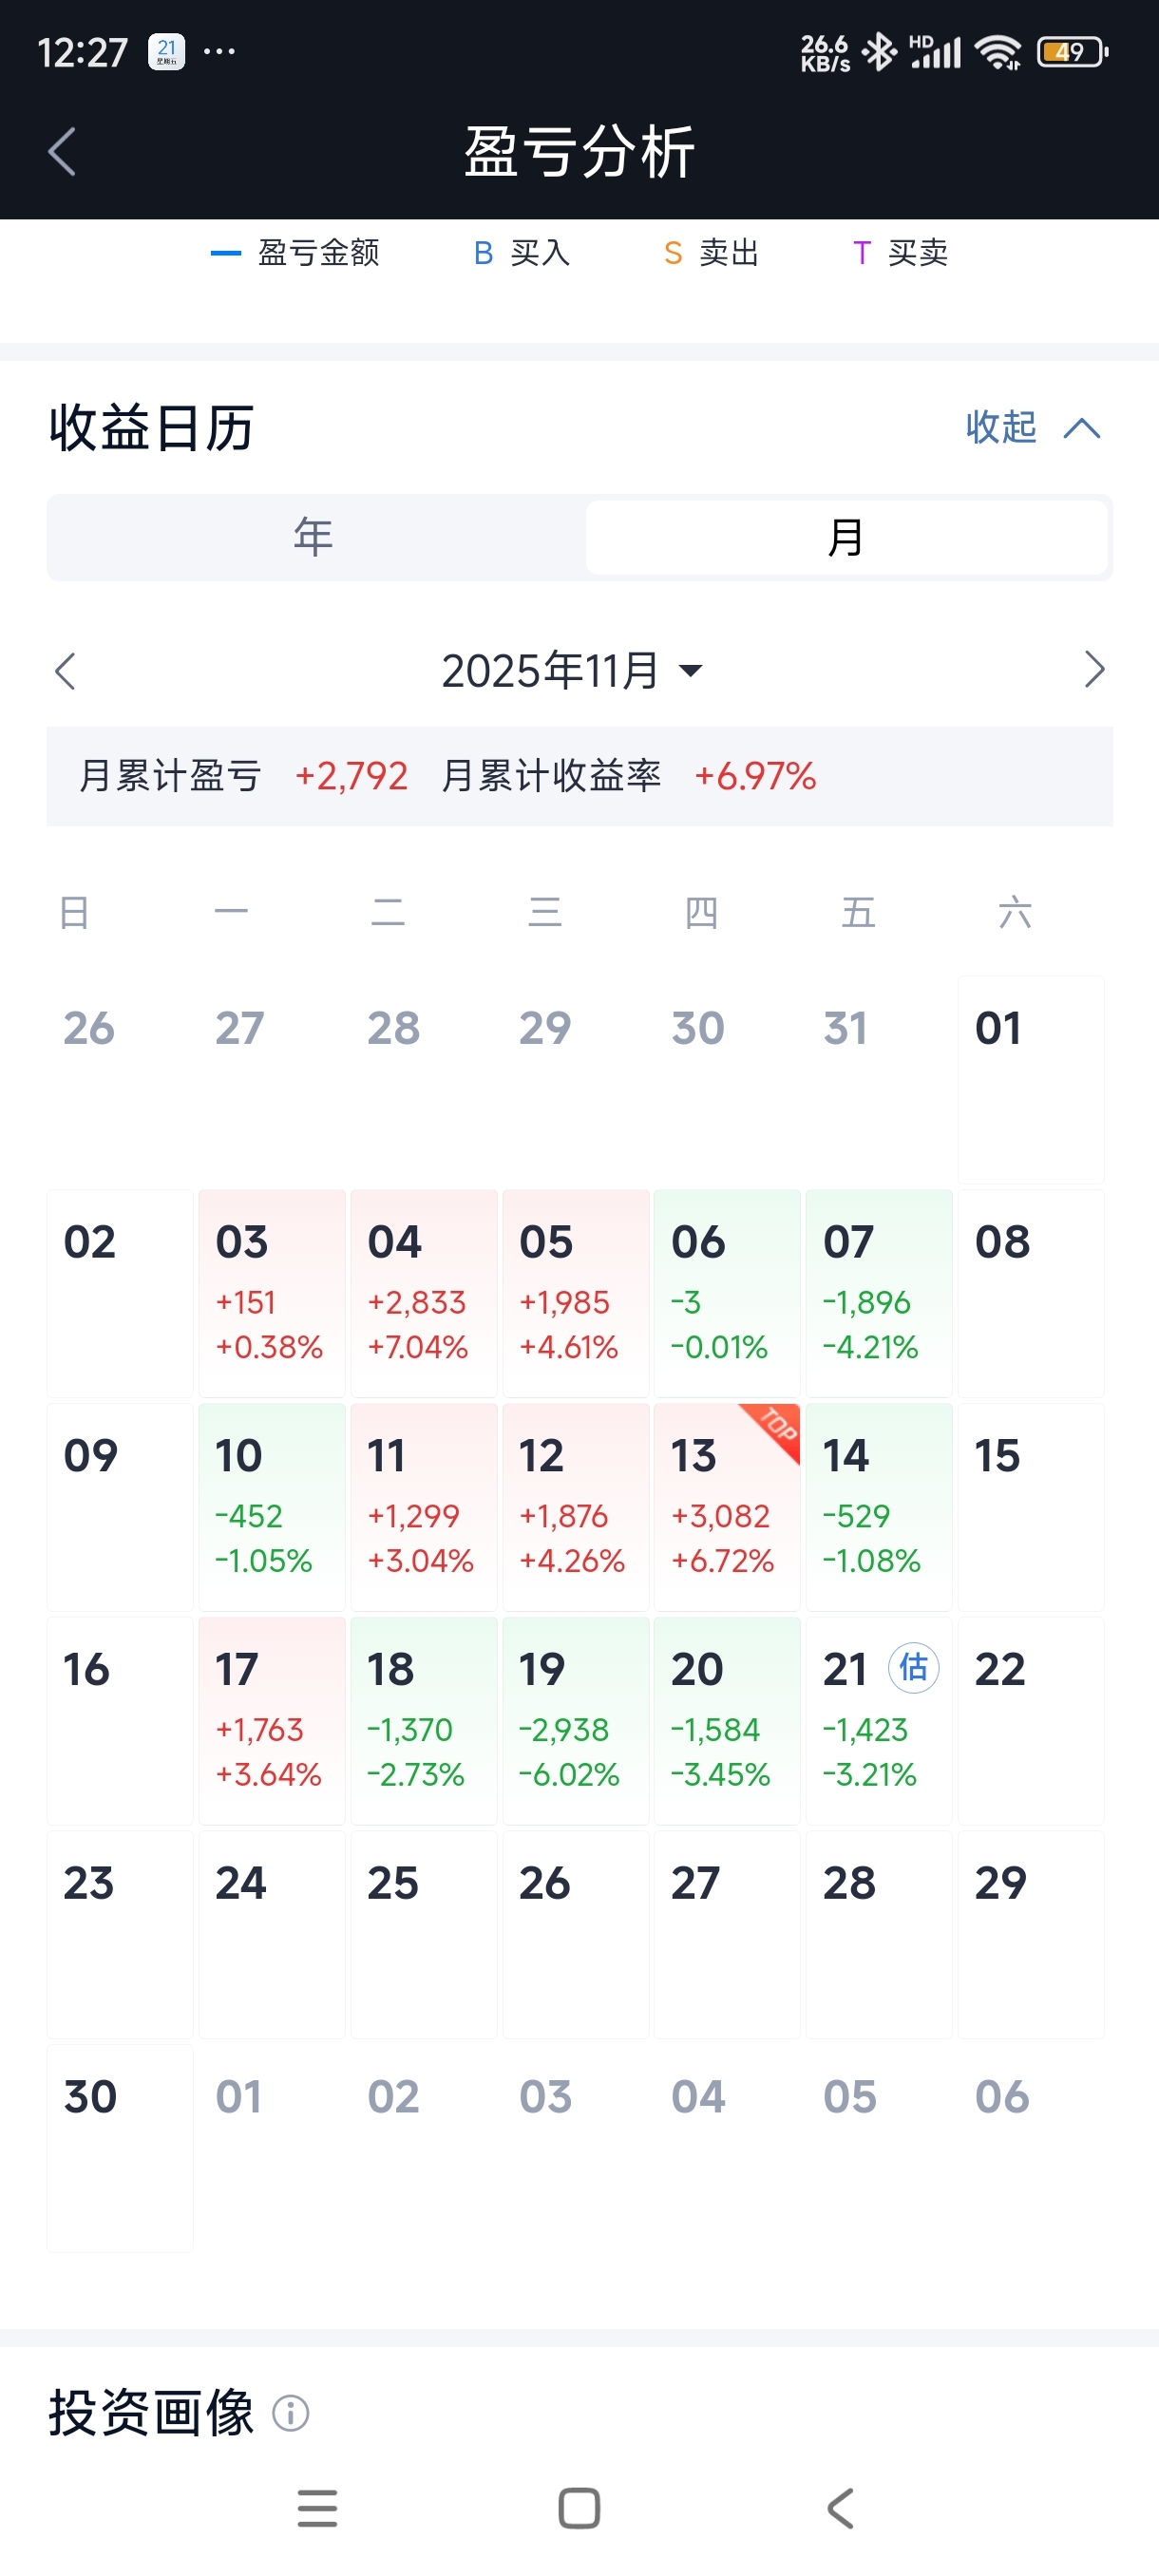This screenshot has height=2576, width=1159.
Task: Select the 月 monthly tab
Action: [x=846, y=537]
